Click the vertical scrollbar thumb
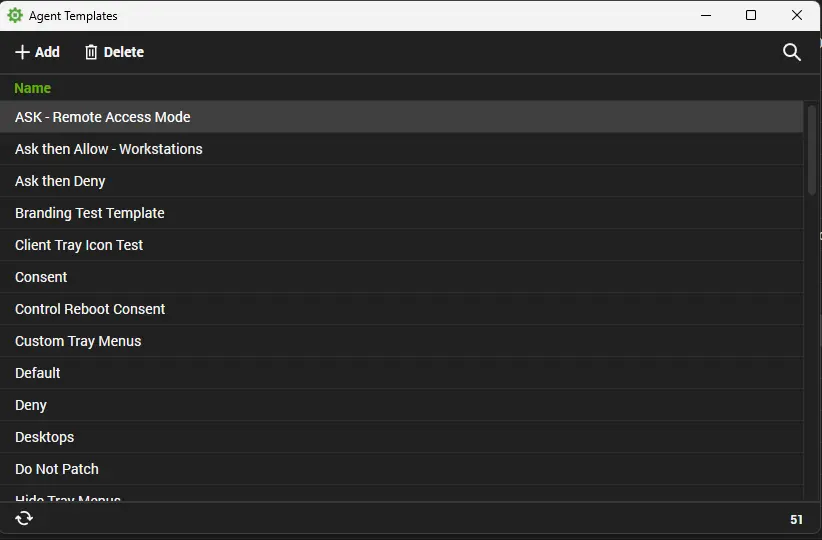Image resolution: width=822 pixels, height=540 pixels. pos(812,150)
